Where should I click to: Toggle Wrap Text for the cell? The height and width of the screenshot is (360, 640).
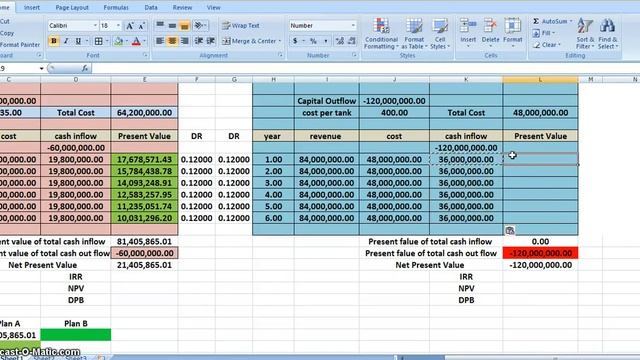[x=241, y=25]
